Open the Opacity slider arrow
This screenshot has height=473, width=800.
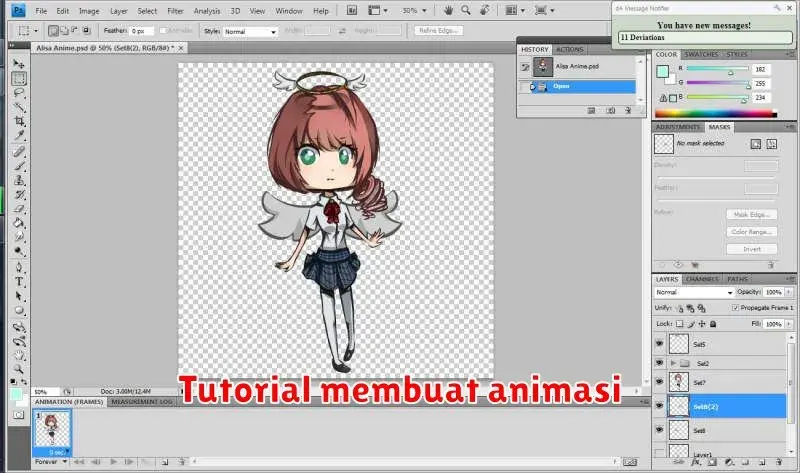(x=789, y=292)
